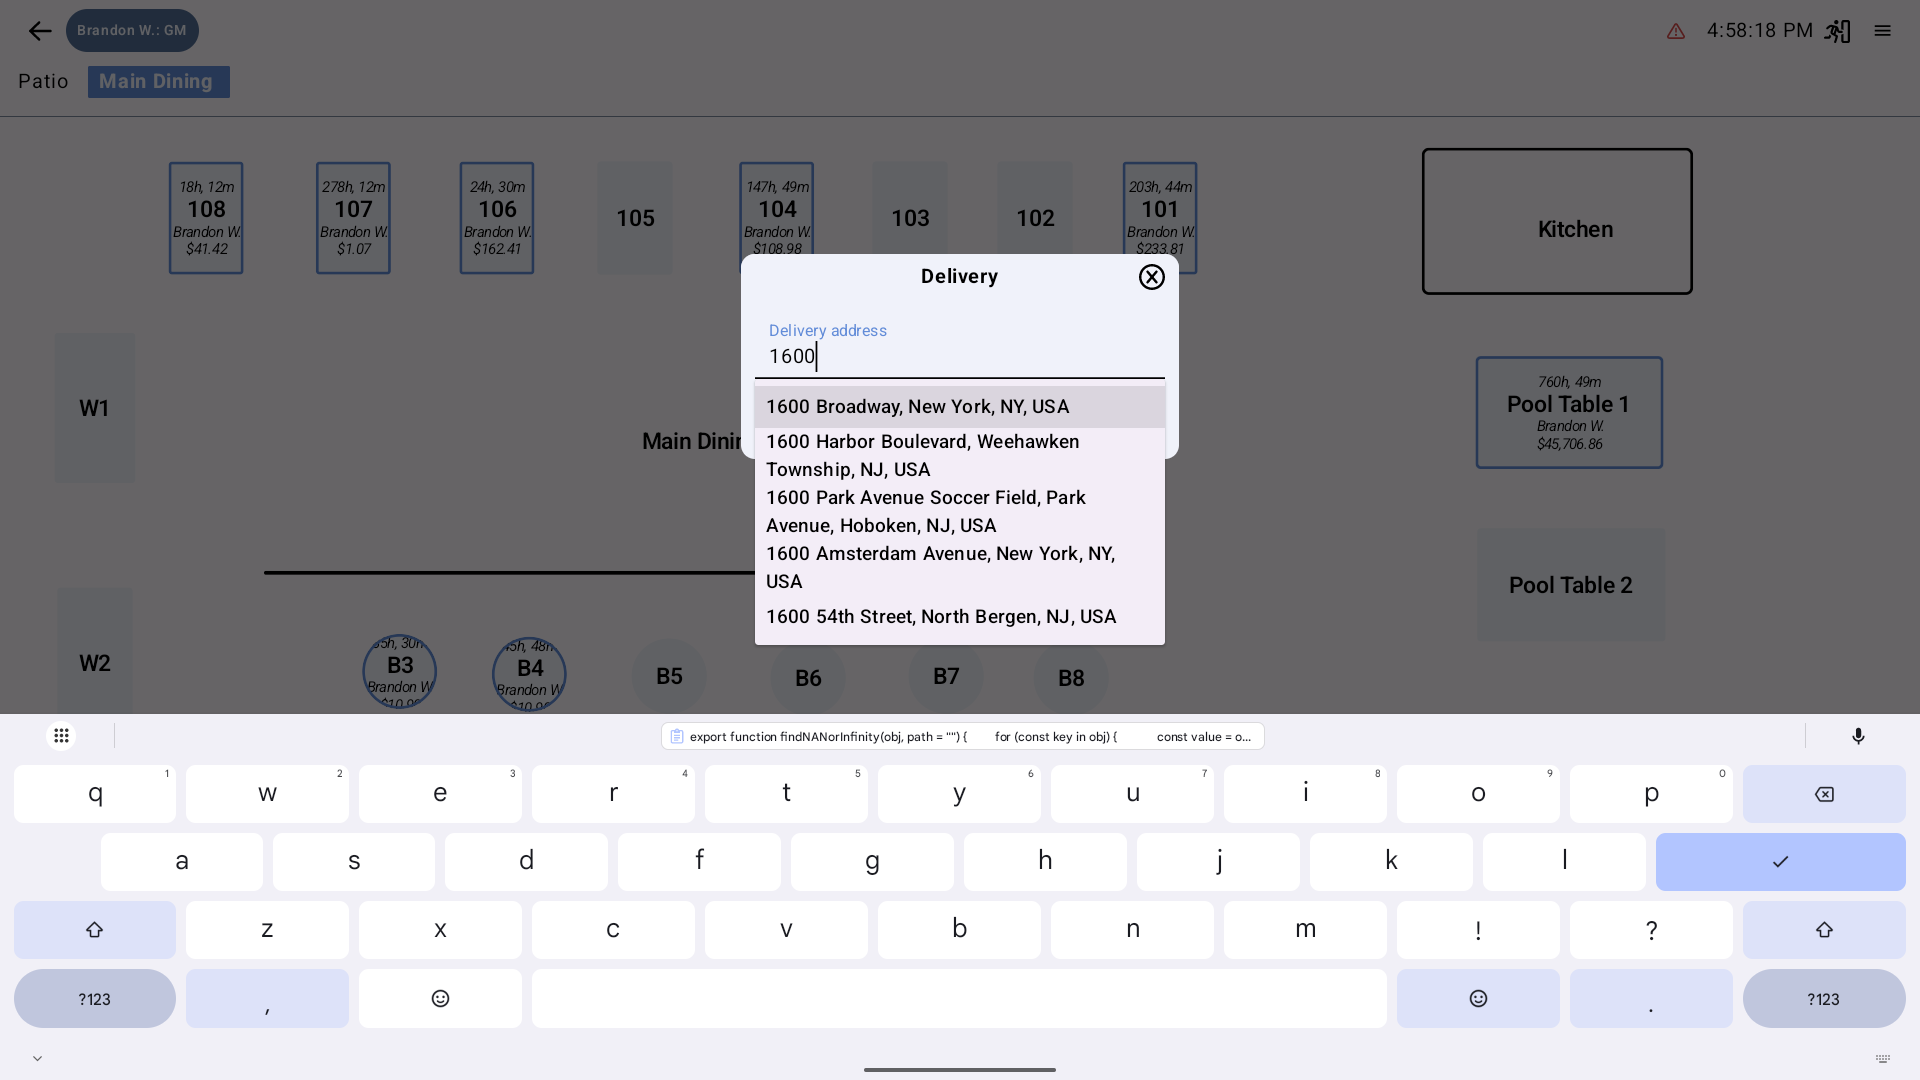Tap the Brandon W.: GM button
Screen dimensions: 1920x1080
click(132, 31)
